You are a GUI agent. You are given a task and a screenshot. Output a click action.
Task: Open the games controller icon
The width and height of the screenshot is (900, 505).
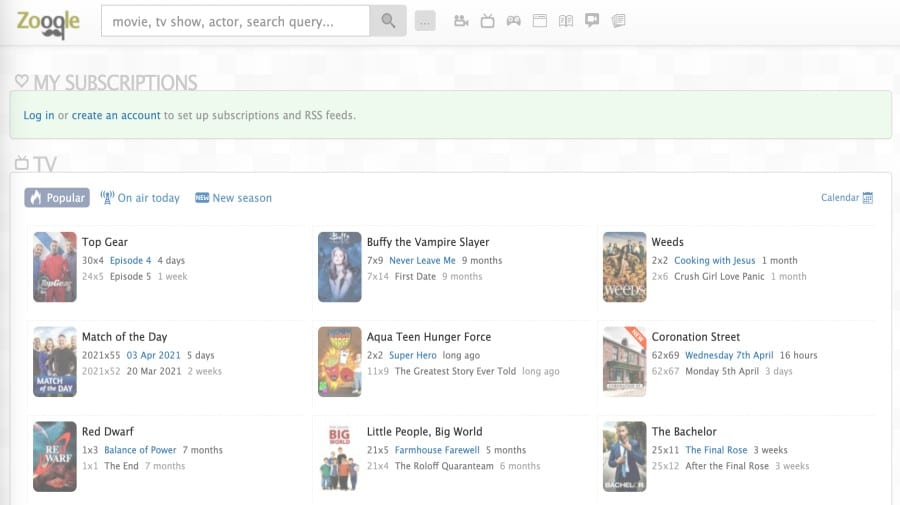[x=514, y=21]
